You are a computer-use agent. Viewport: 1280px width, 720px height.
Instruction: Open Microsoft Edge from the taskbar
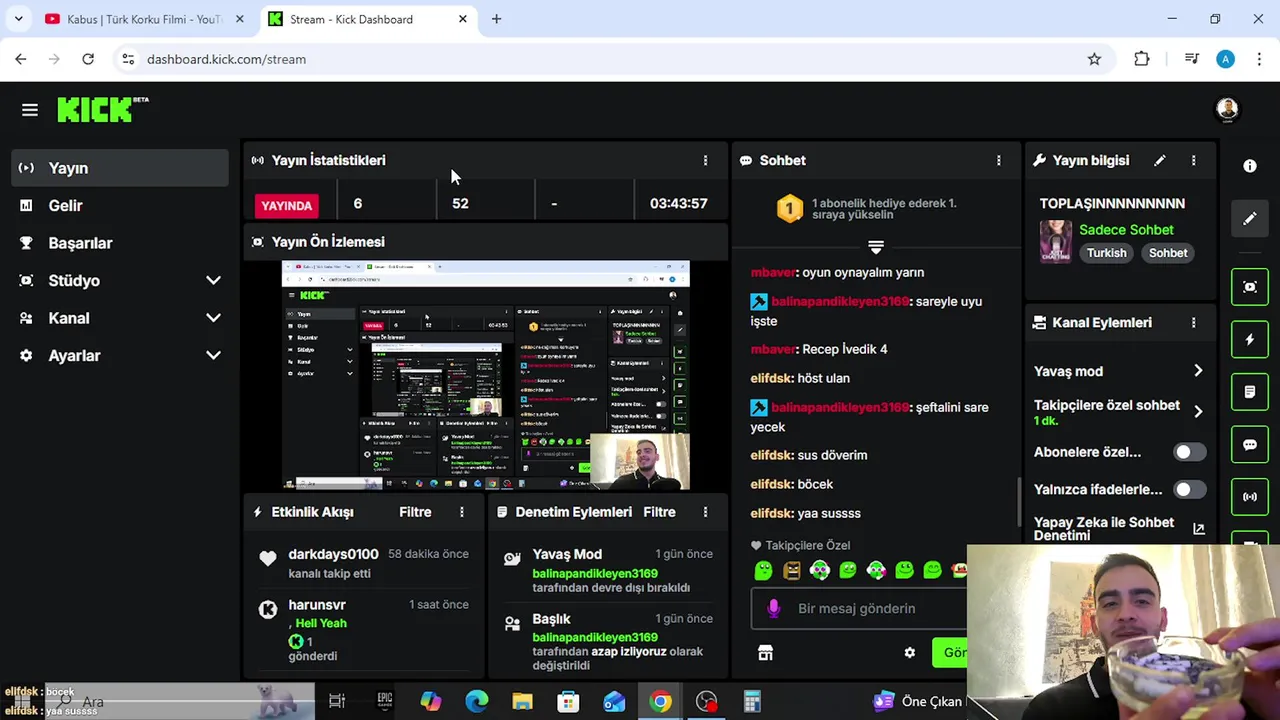click(476, 702)
